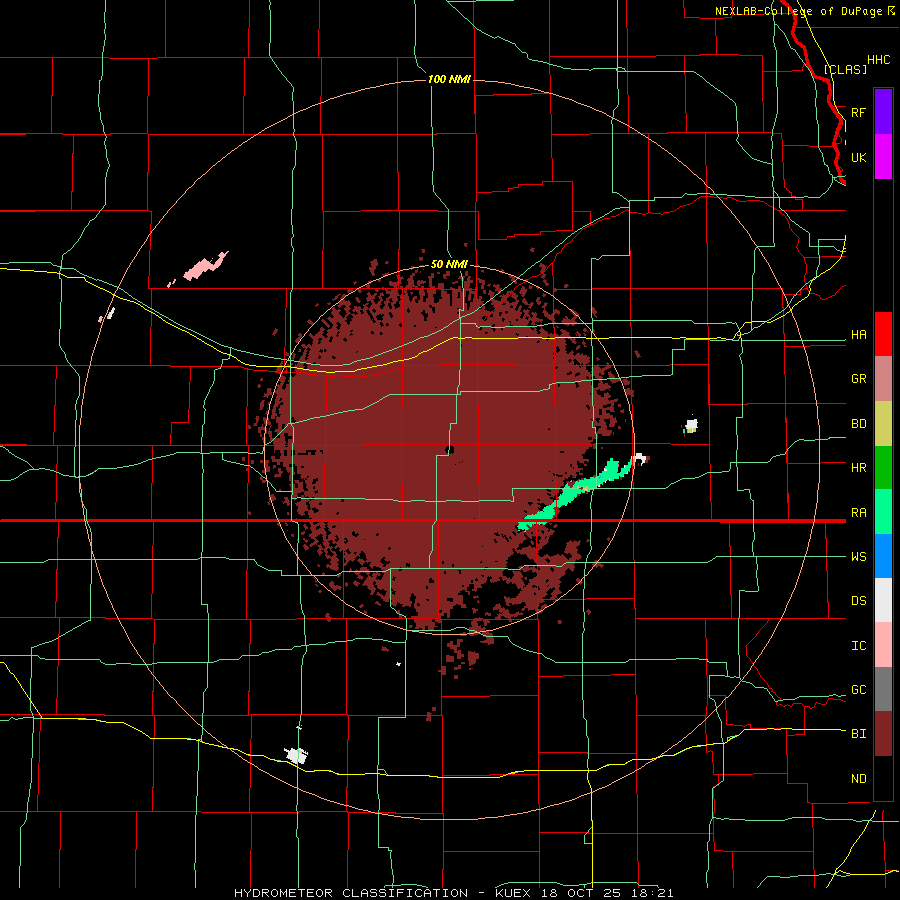
Task: Click the [CLAS] label text
Action: point(845,69)
